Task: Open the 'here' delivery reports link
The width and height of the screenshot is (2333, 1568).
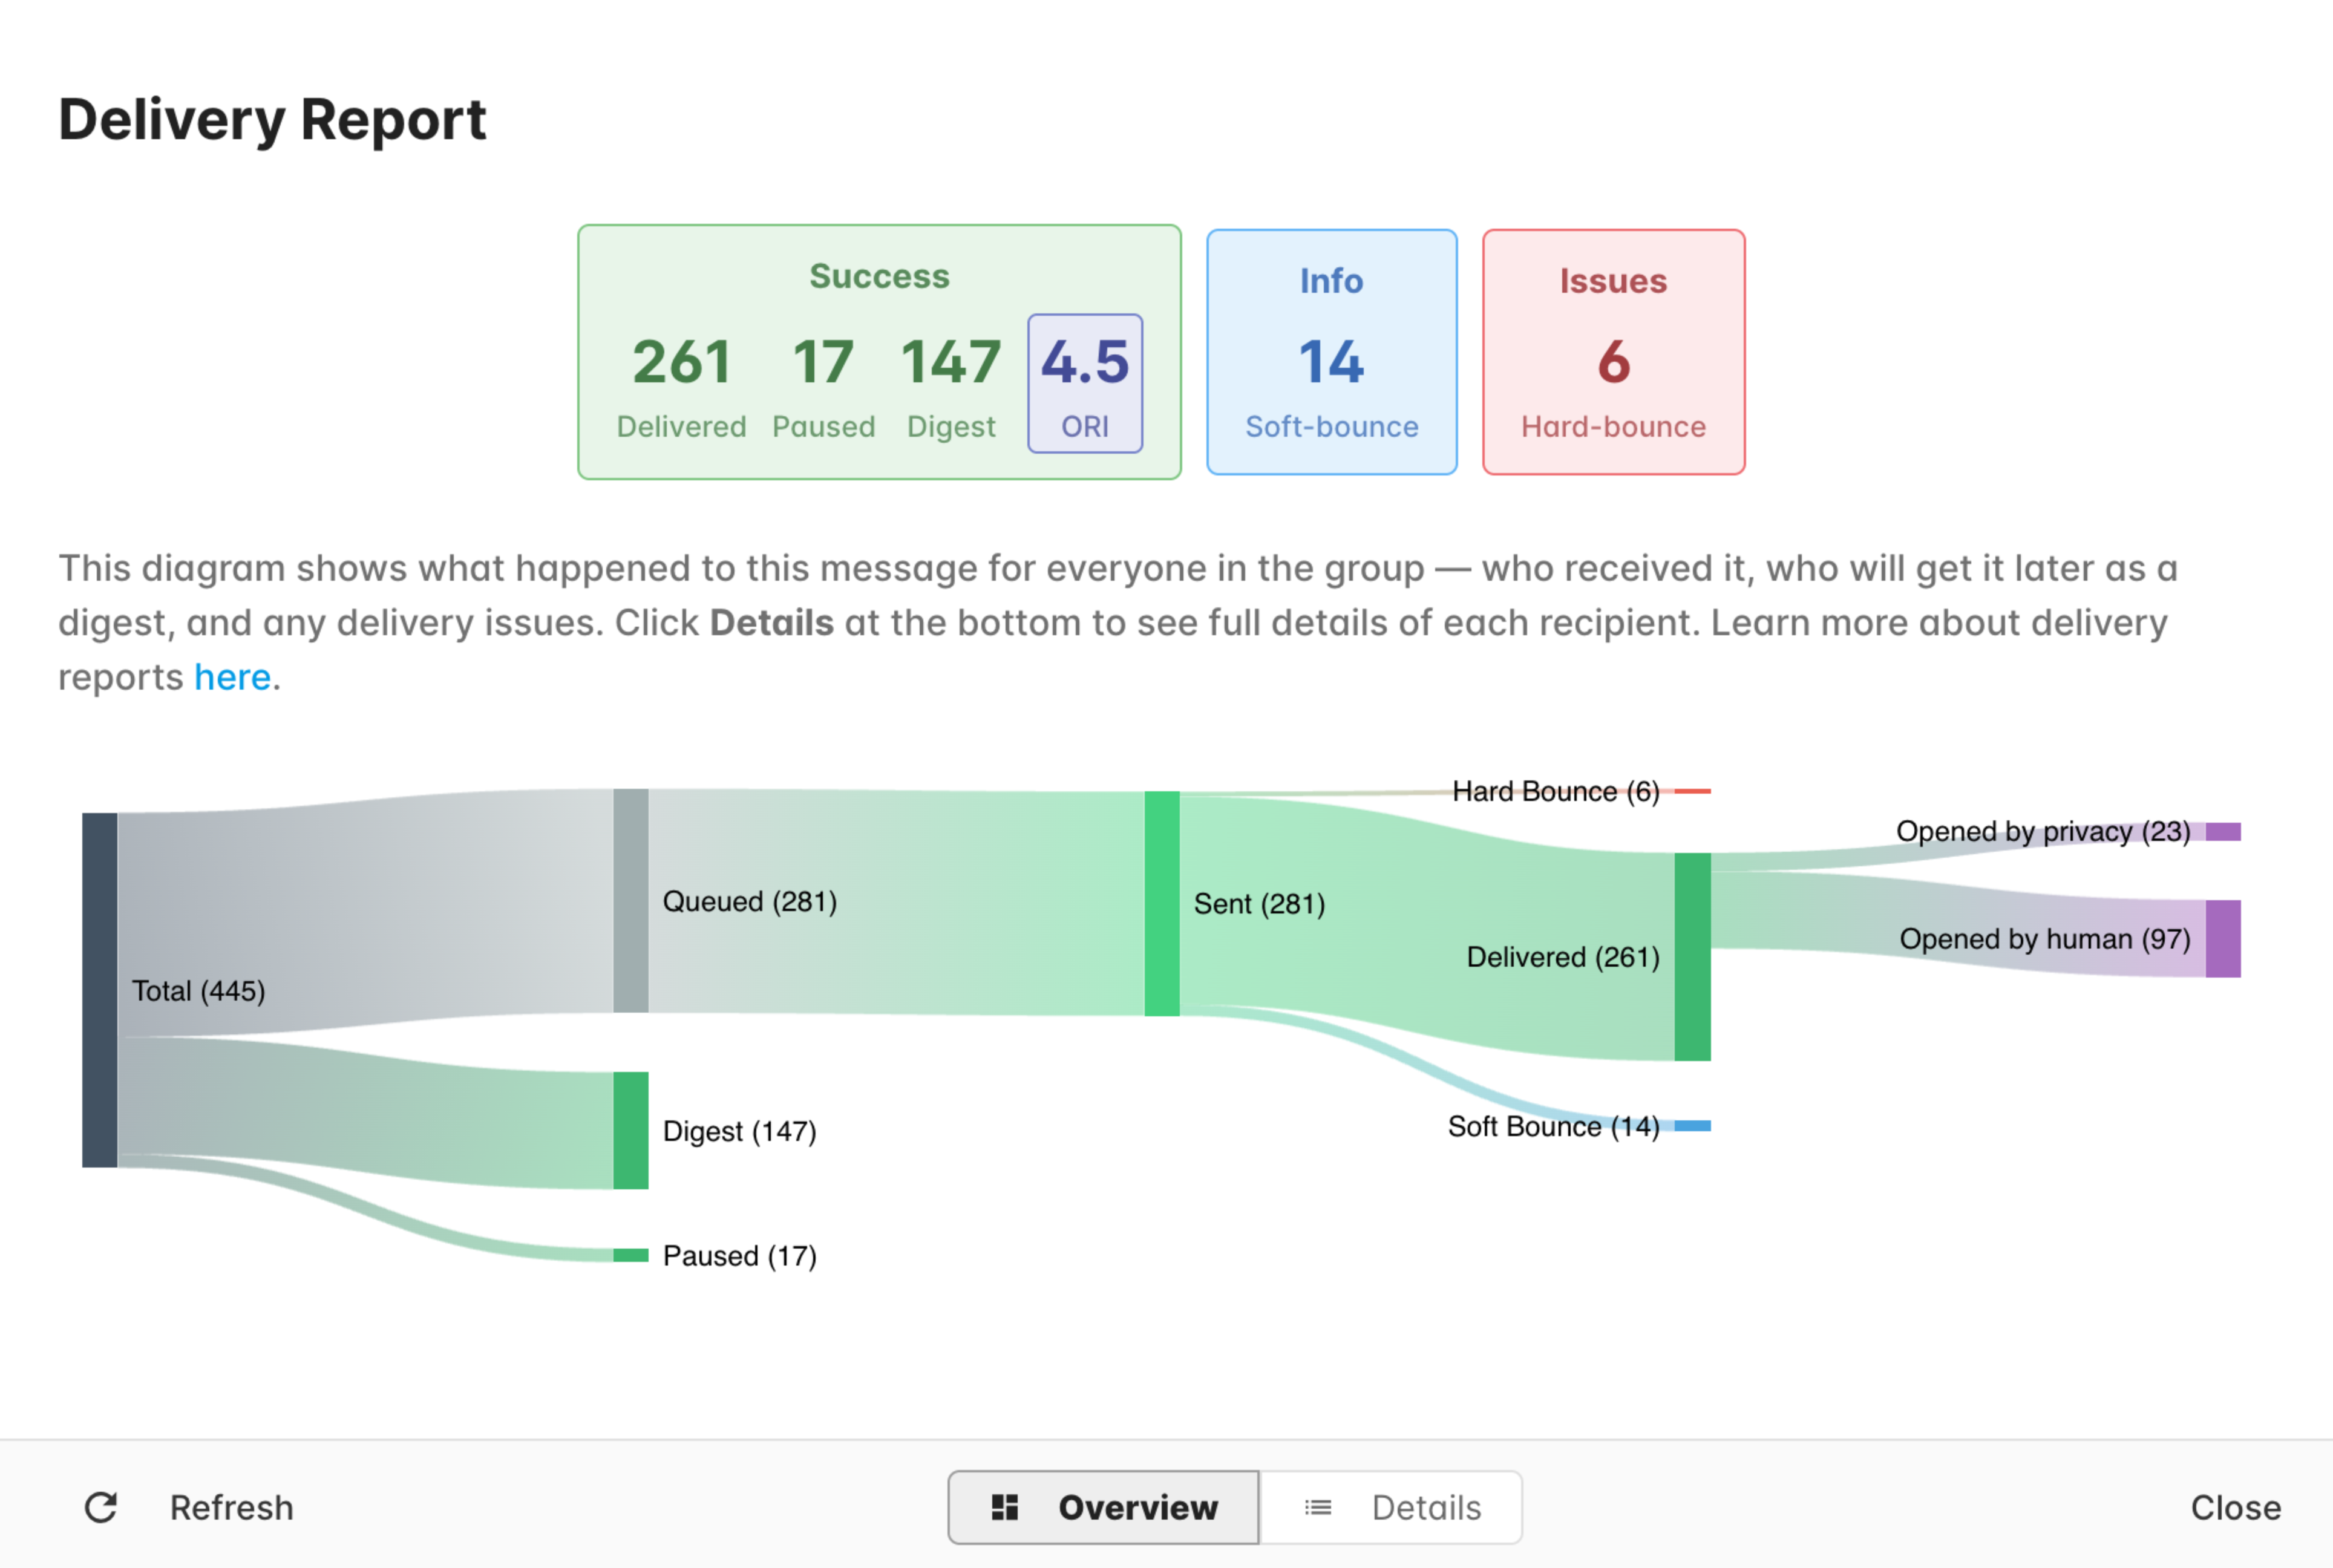Action: point(232,677)
